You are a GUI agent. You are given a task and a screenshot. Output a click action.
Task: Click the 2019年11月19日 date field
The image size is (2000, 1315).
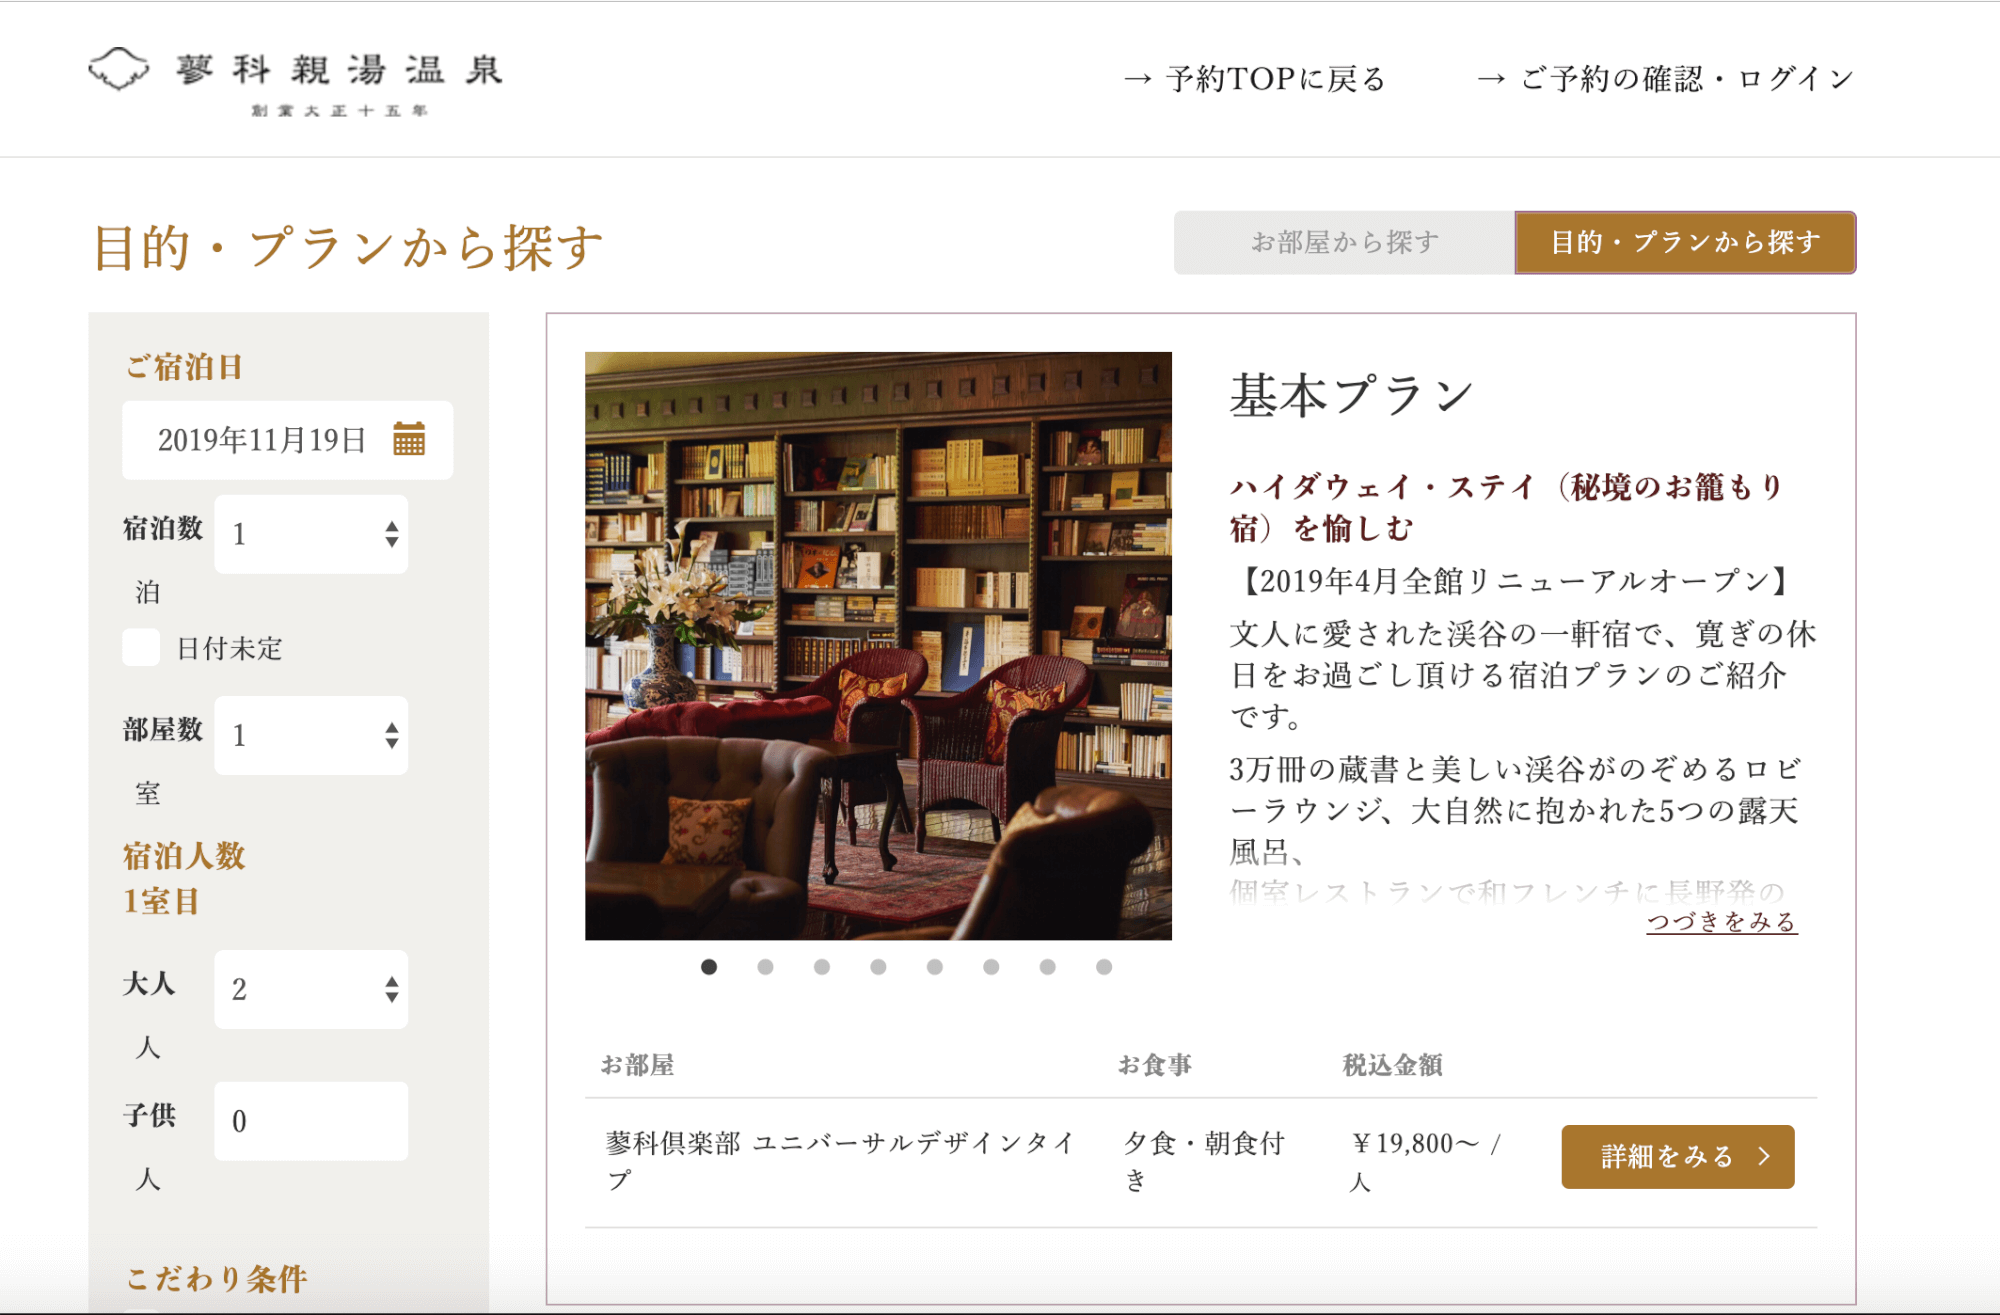(287, 440)
